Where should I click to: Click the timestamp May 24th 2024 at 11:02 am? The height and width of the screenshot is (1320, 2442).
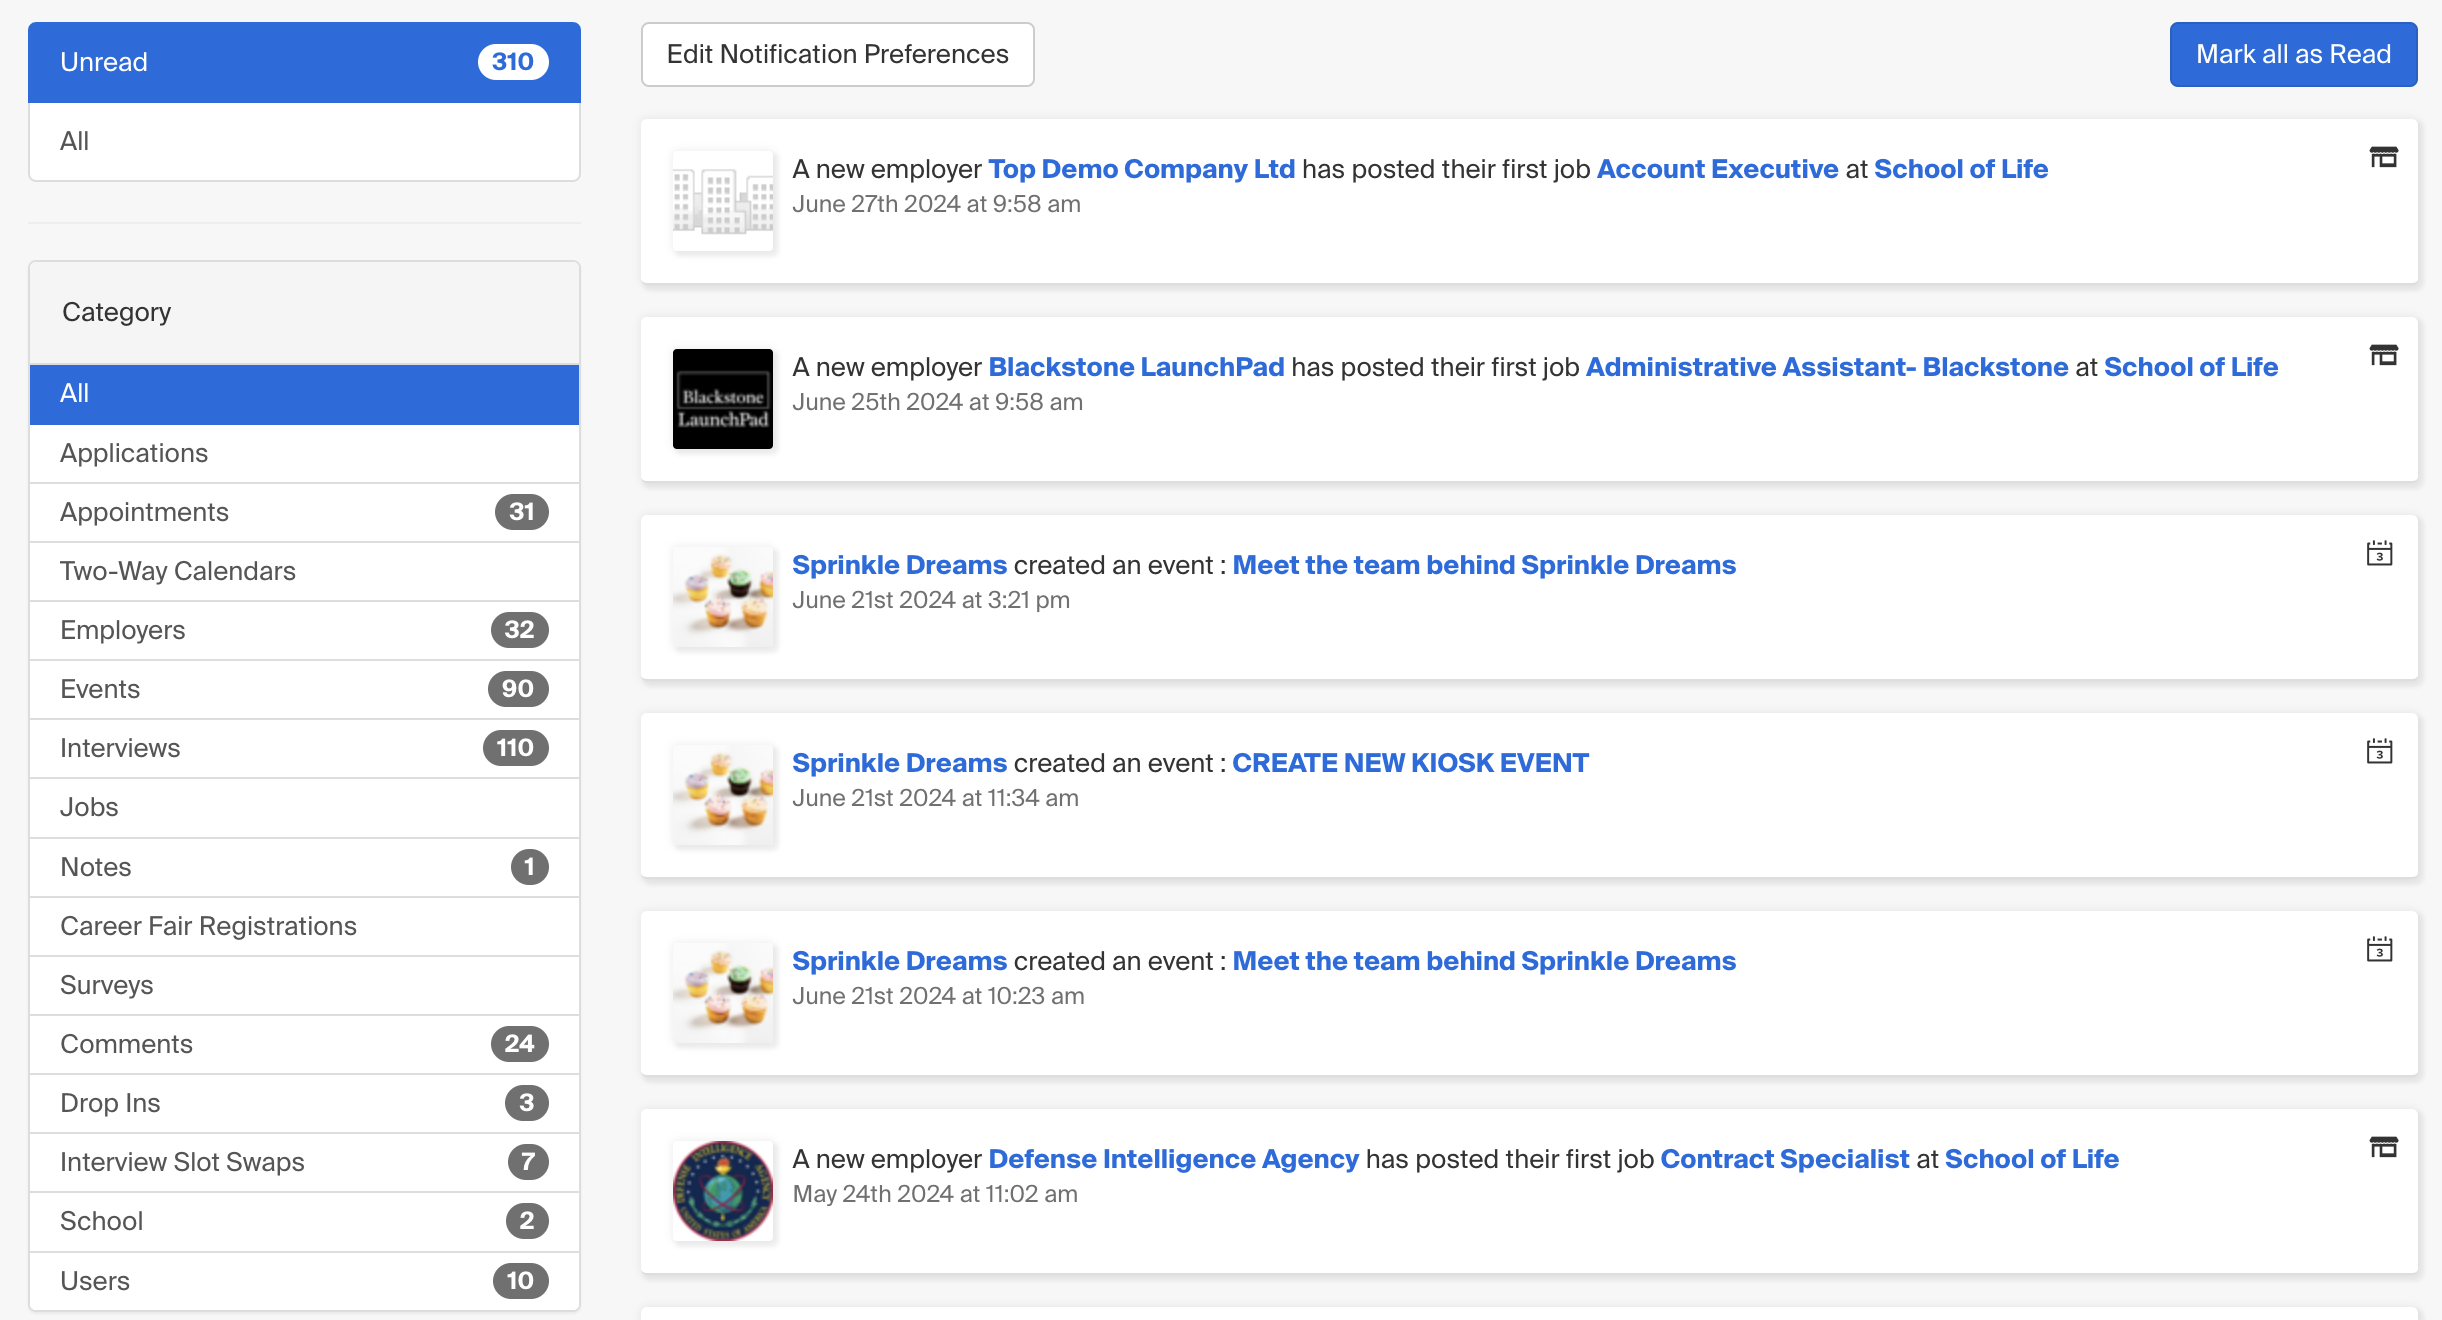[935, 1194]
